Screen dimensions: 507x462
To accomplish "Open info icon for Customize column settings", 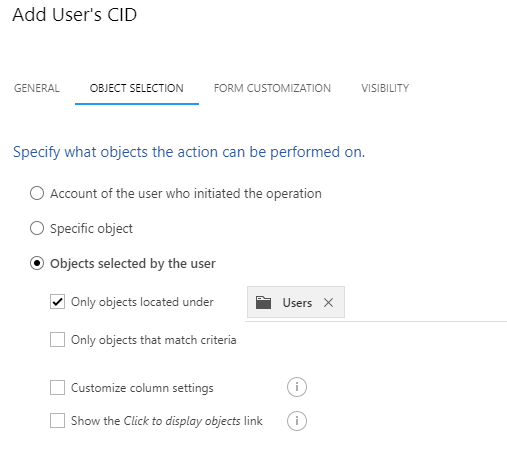I will point(297,387).
